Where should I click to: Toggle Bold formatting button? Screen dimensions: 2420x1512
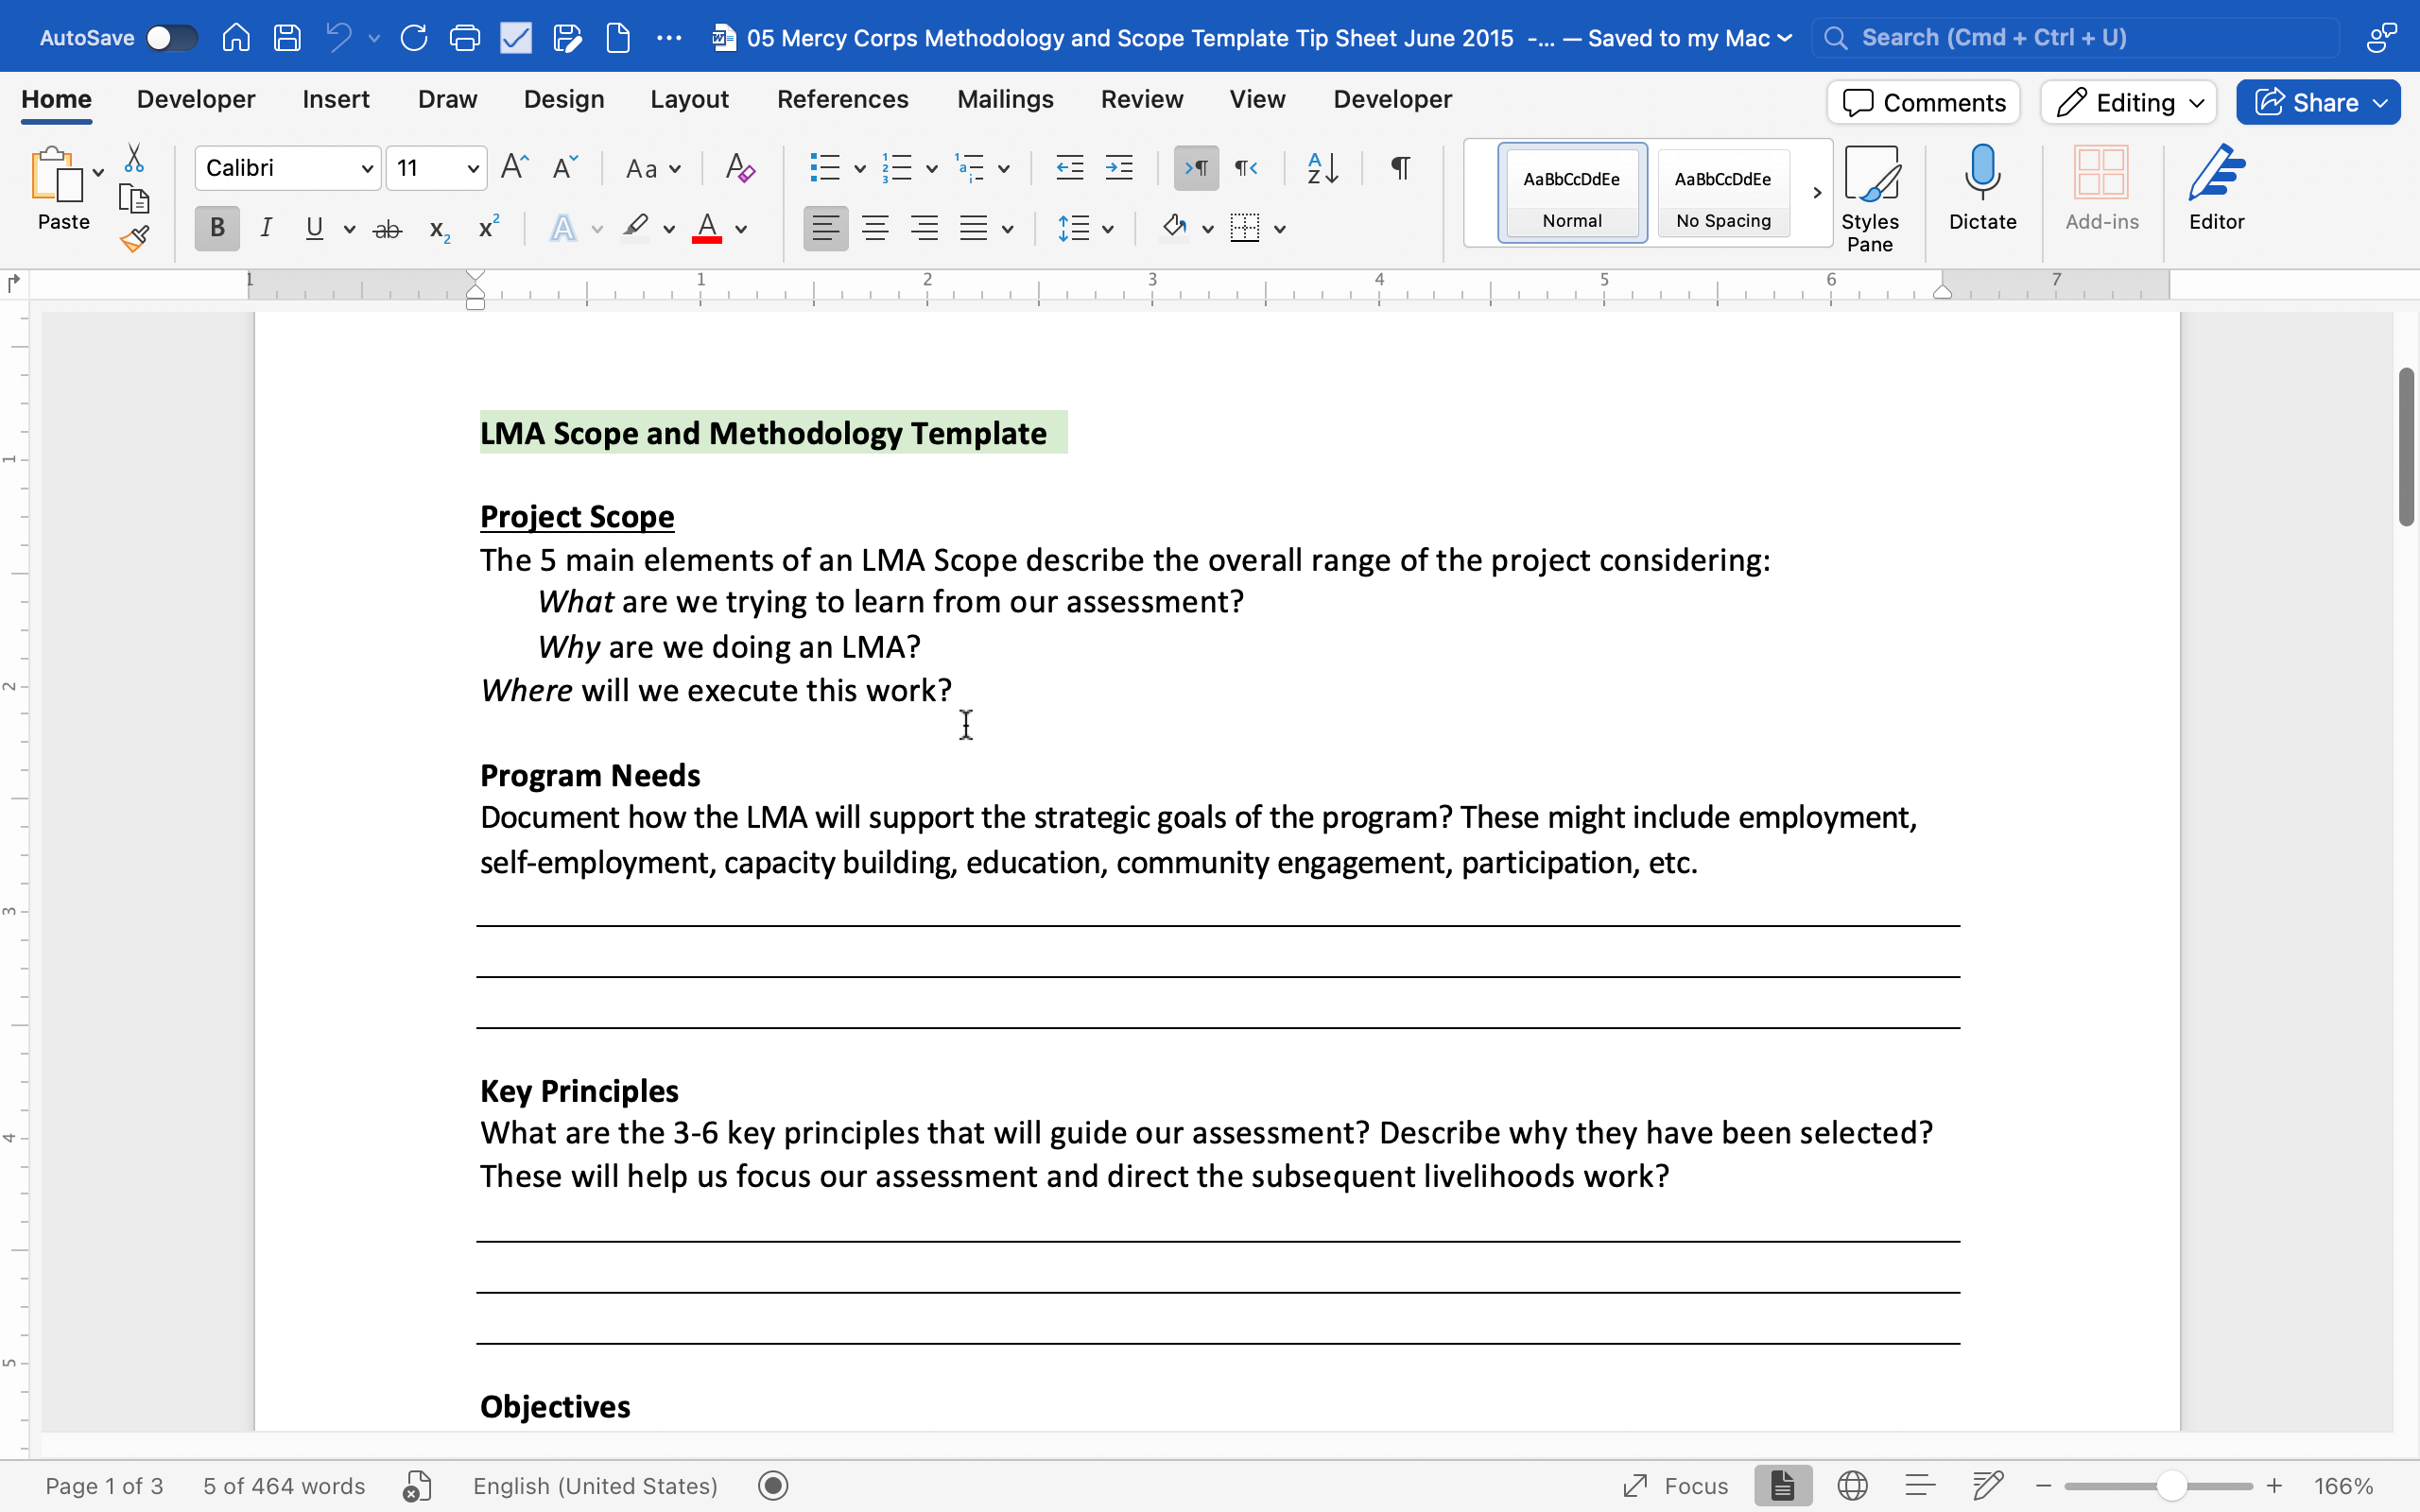217,229
